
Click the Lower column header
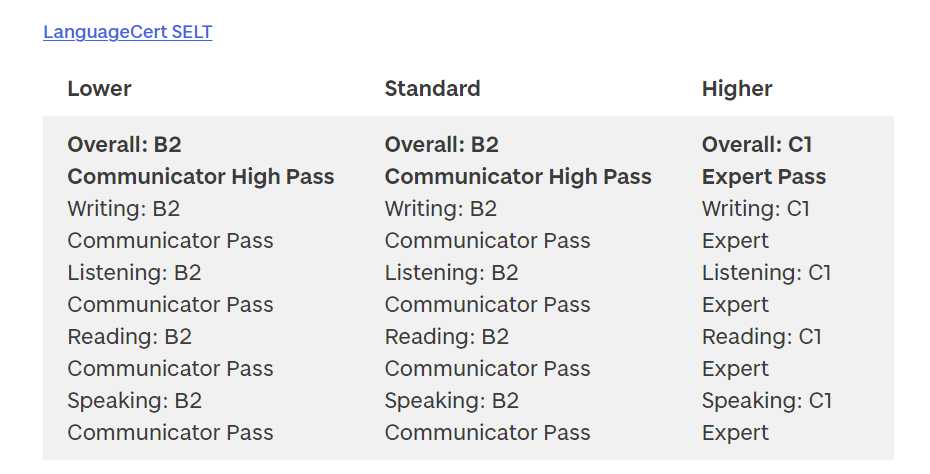coord(99,89)
